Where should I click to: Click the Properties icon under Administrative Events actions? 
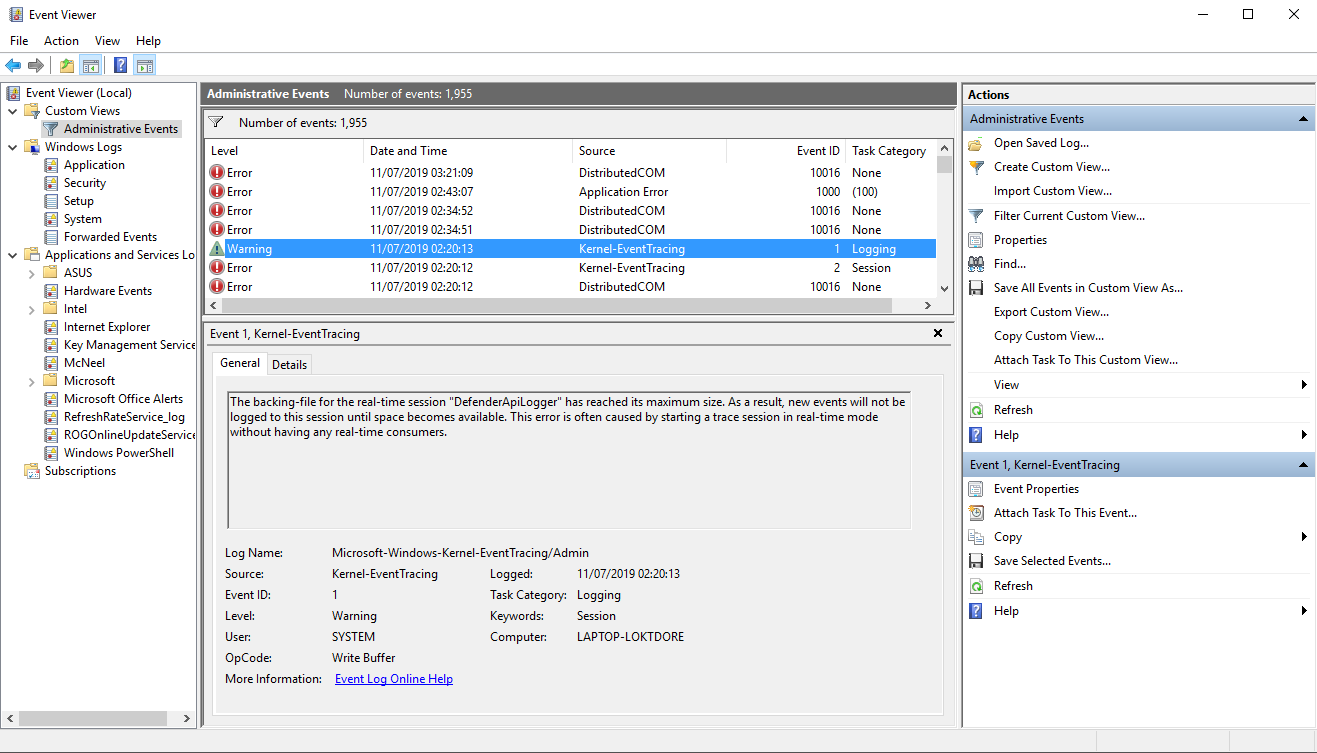(x=976, y=240)
